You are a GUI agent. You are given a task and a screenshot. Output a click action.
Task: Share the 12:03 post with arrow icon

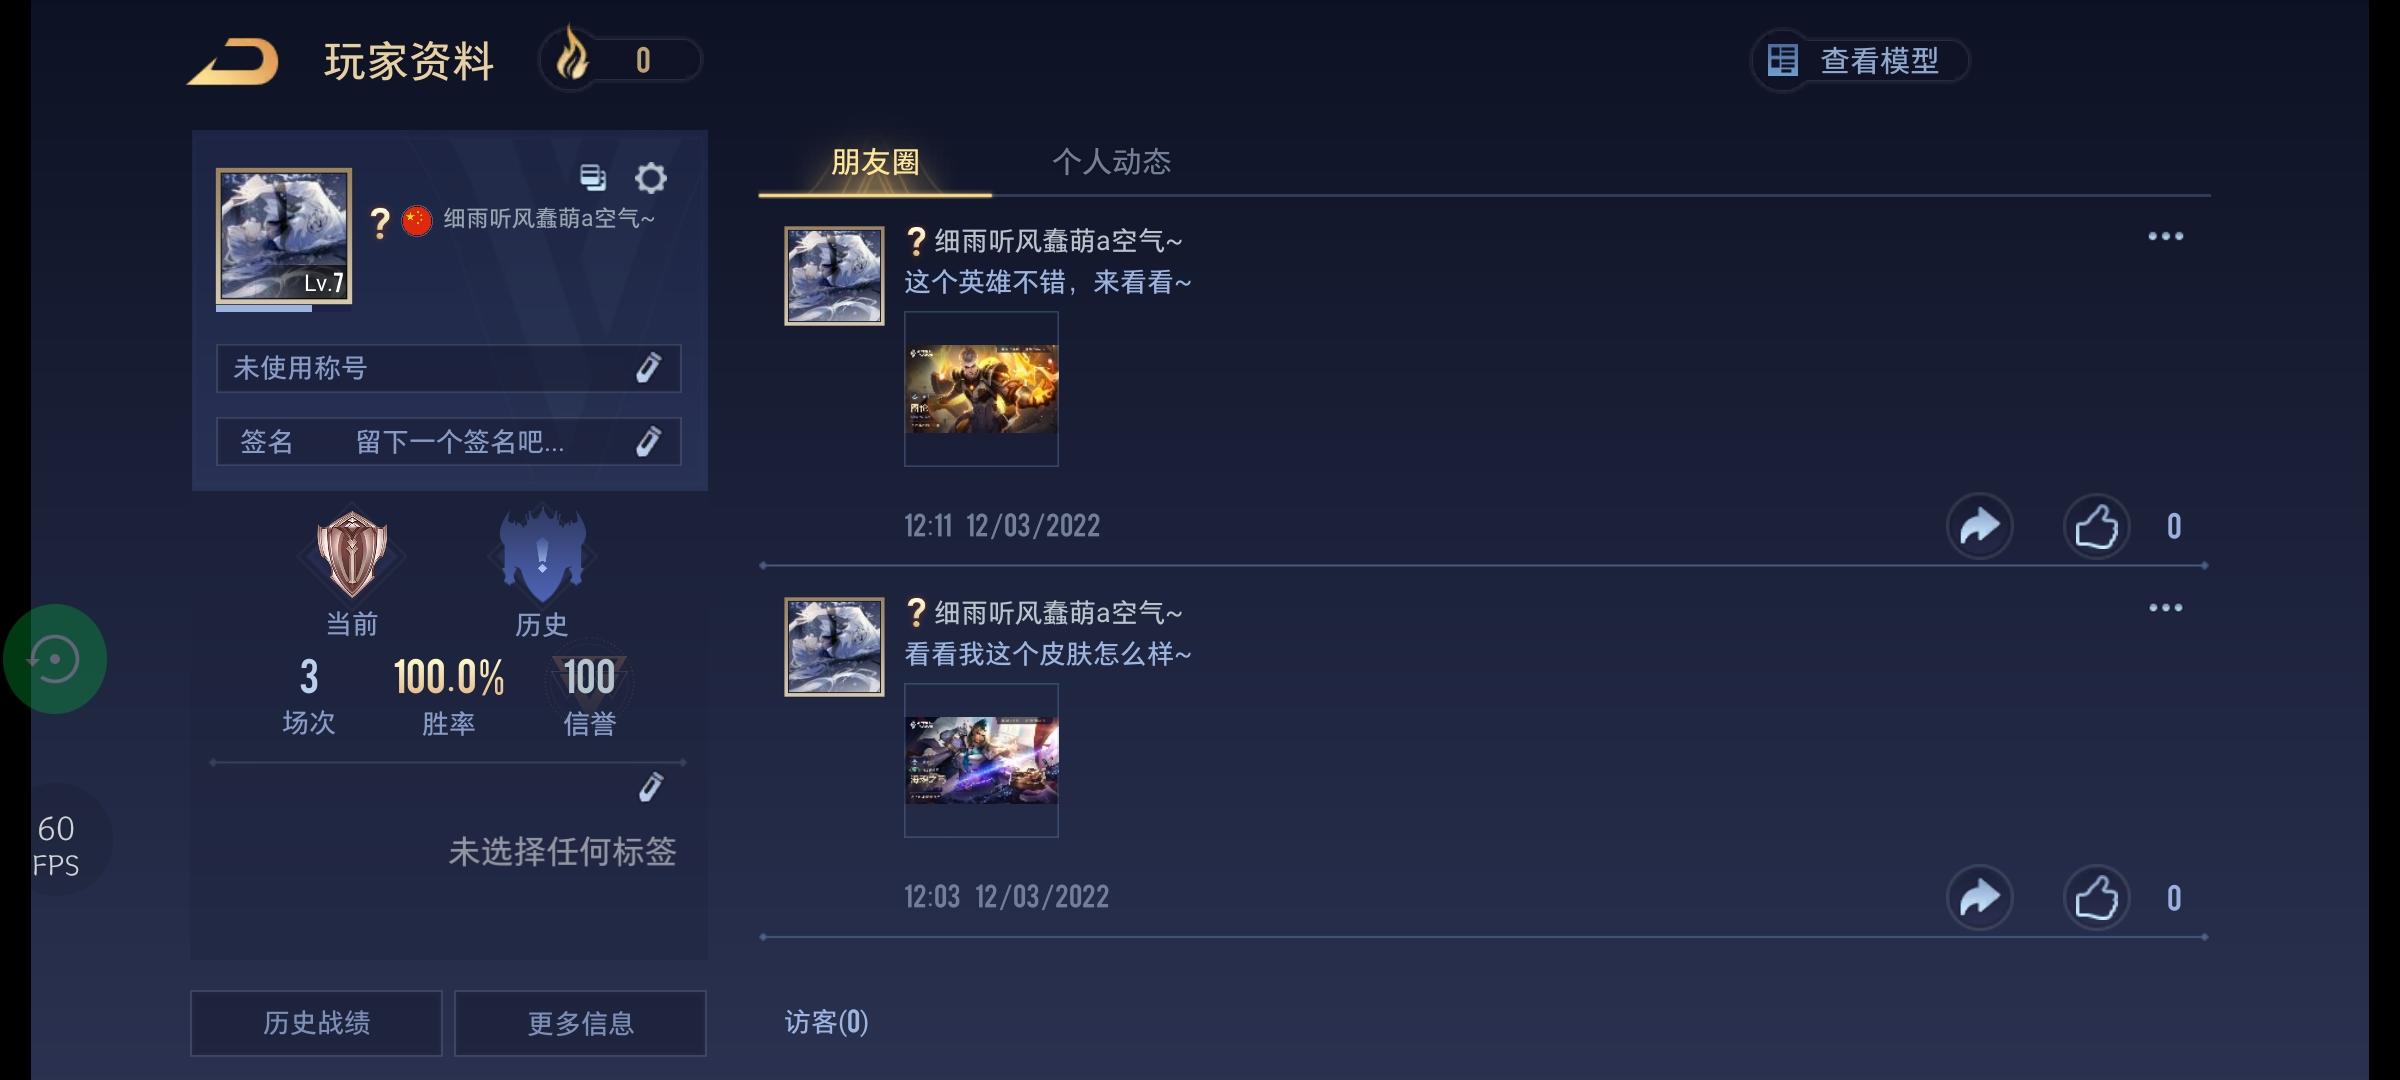(x=1979, y=898)
